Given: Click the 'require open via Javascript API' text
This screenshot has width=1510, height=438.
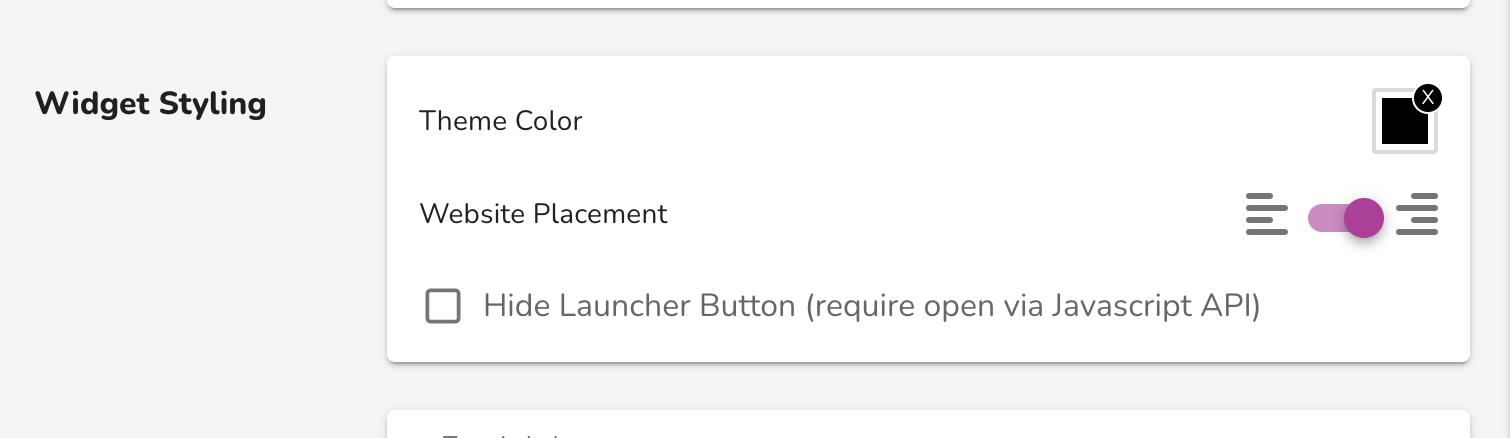Looking at the screenshot, I should click(1034, 306).
